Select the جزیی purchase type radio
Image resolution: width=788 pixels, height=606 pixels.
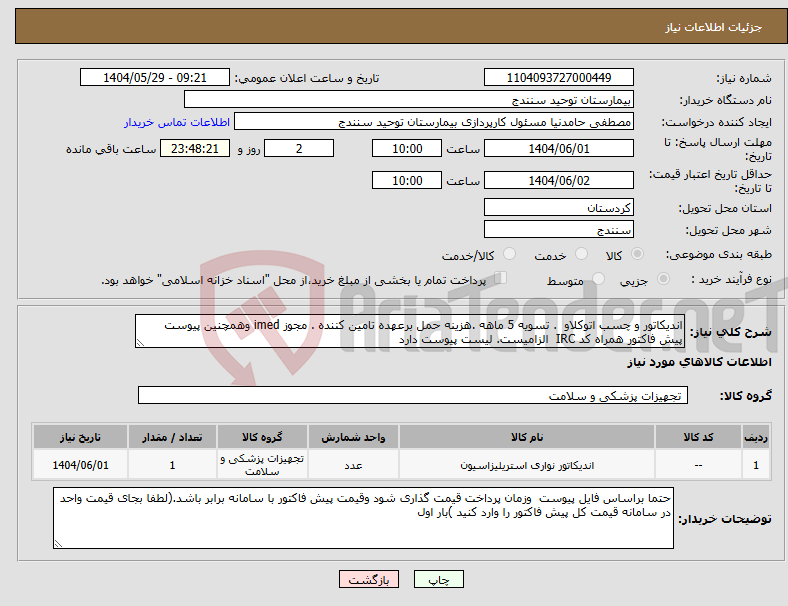(x=663, y=278)
